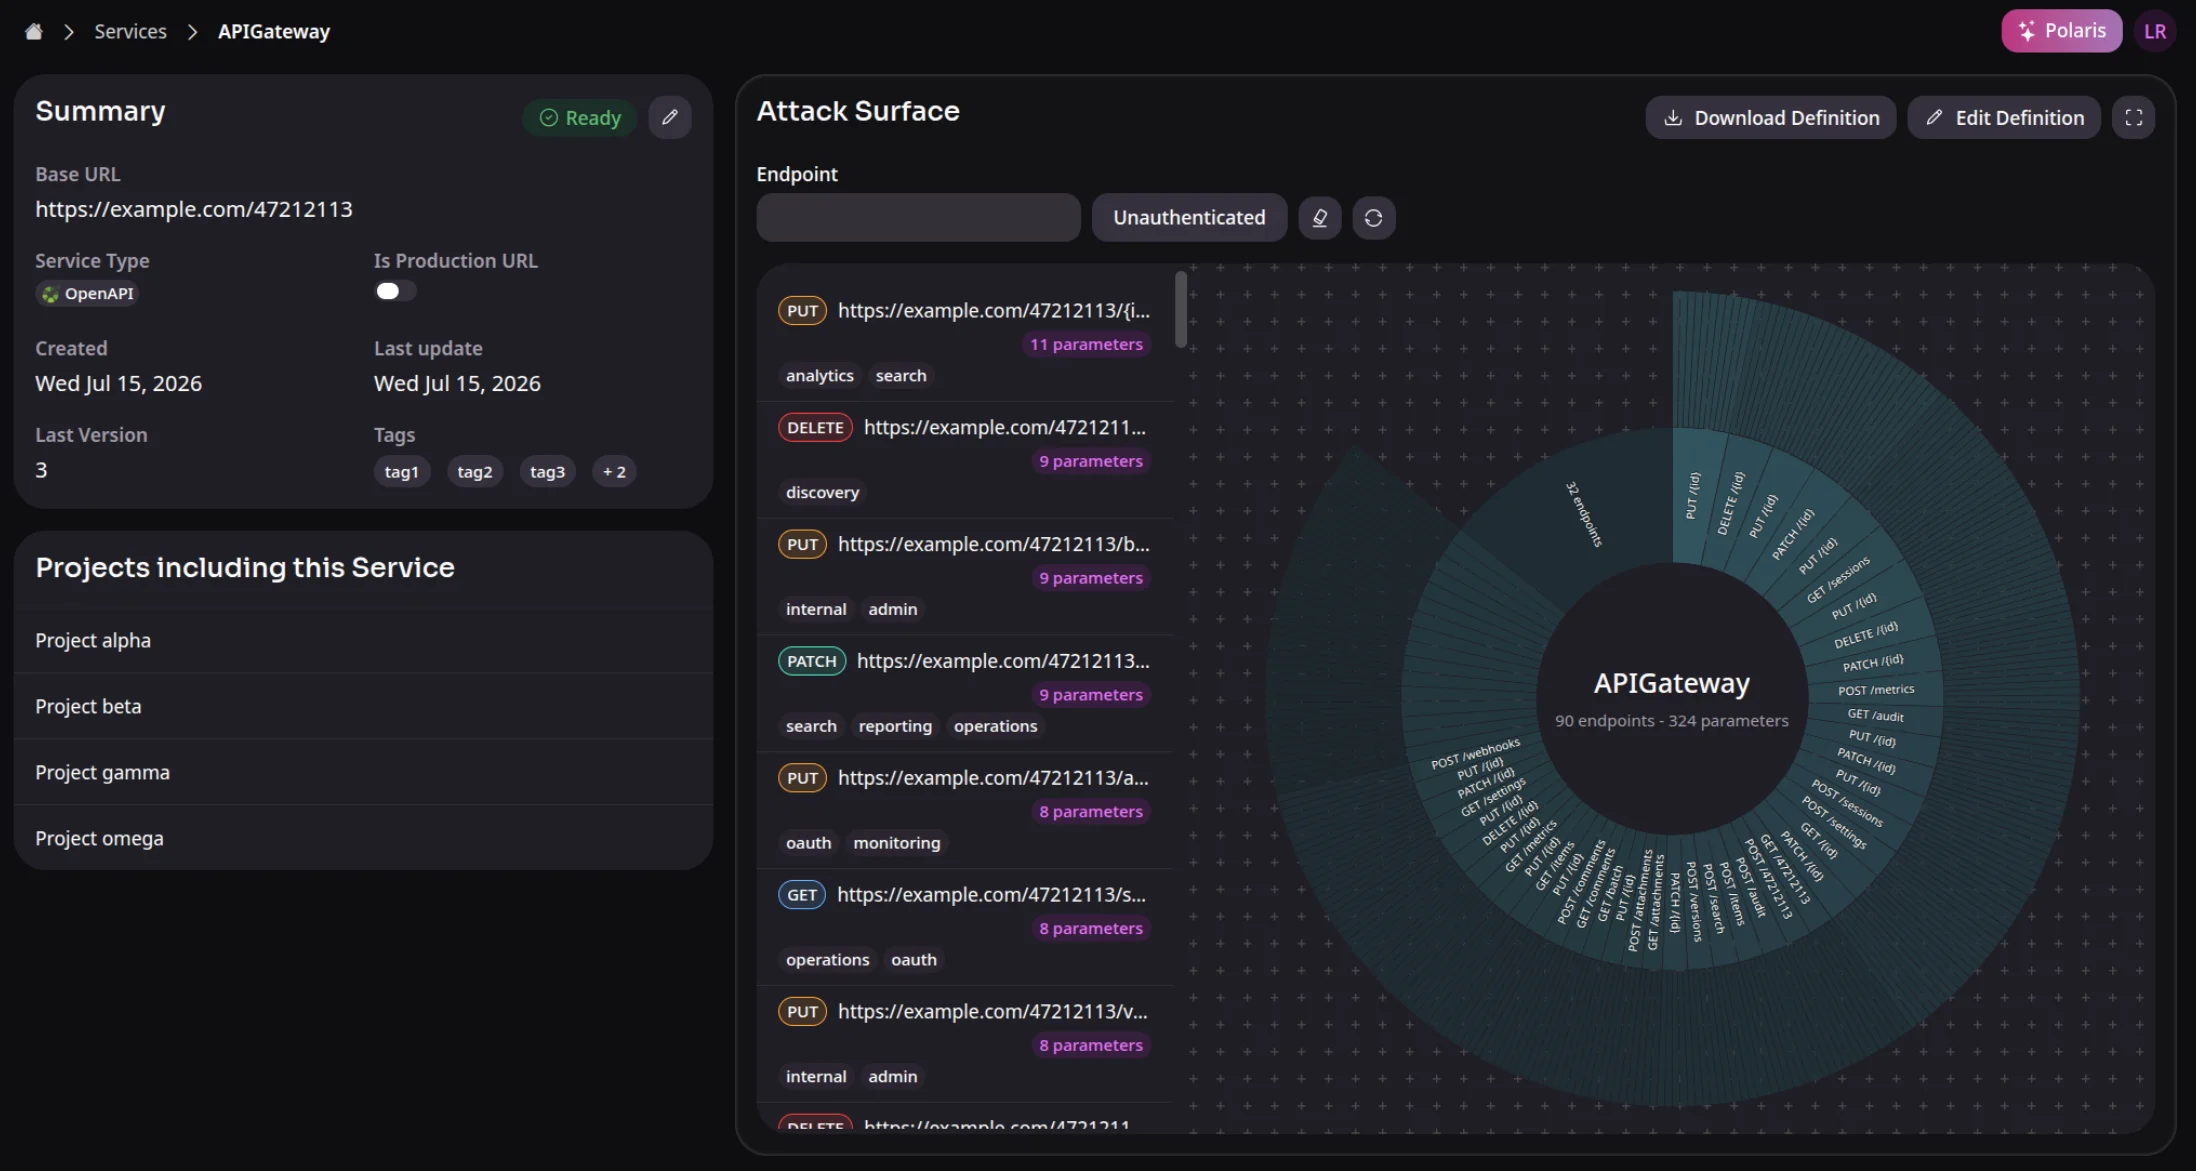The image size is (2196, 1171).
Task: Click the home icon in breadcrumb
Action: click(34, 32)
